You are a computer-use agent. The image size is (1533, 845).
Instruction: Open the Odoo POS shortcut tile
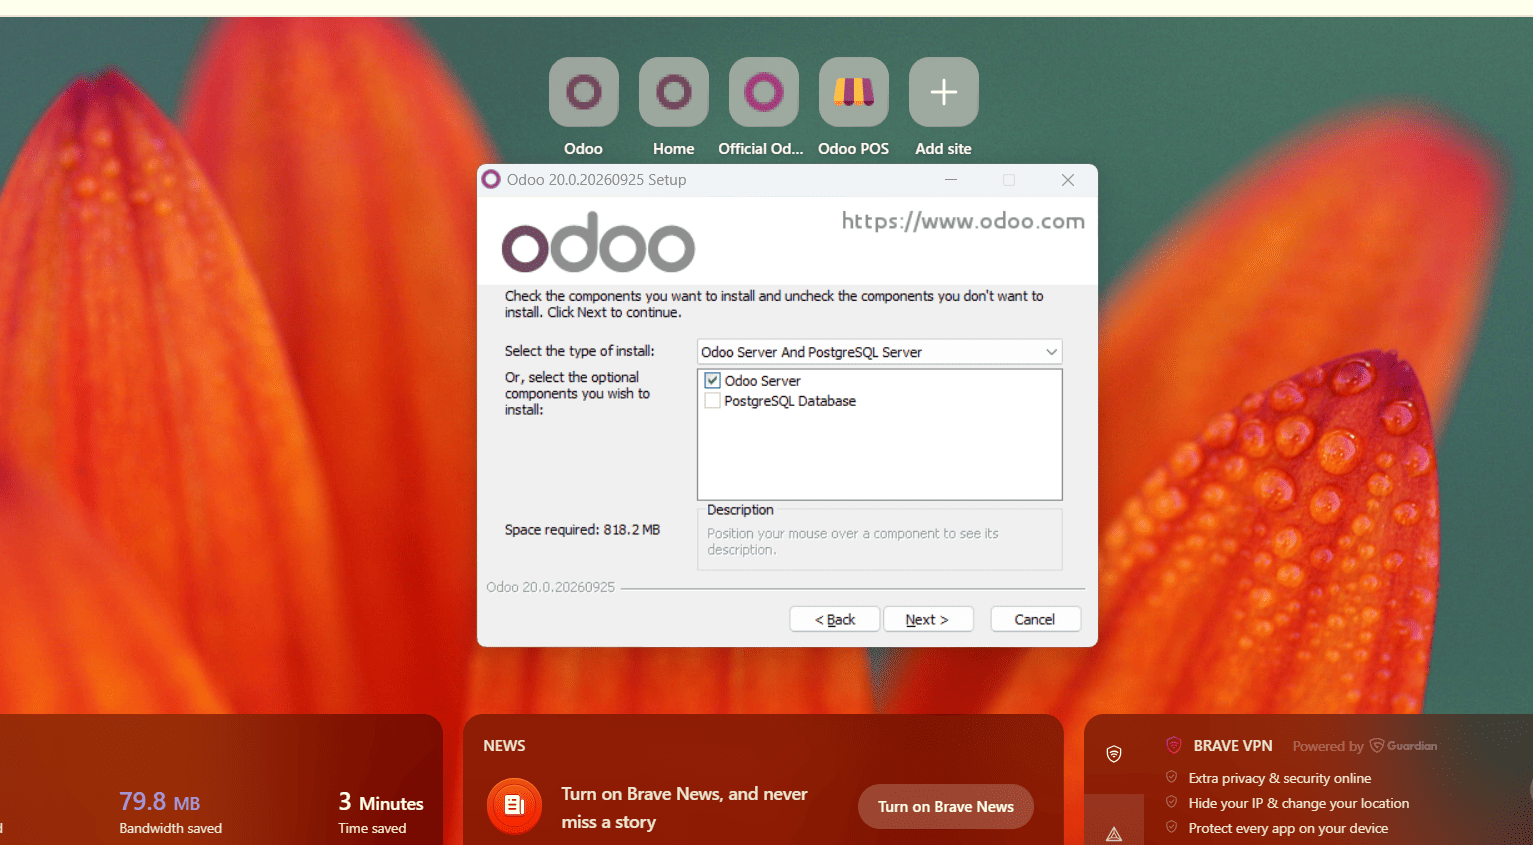coord(854,92)
